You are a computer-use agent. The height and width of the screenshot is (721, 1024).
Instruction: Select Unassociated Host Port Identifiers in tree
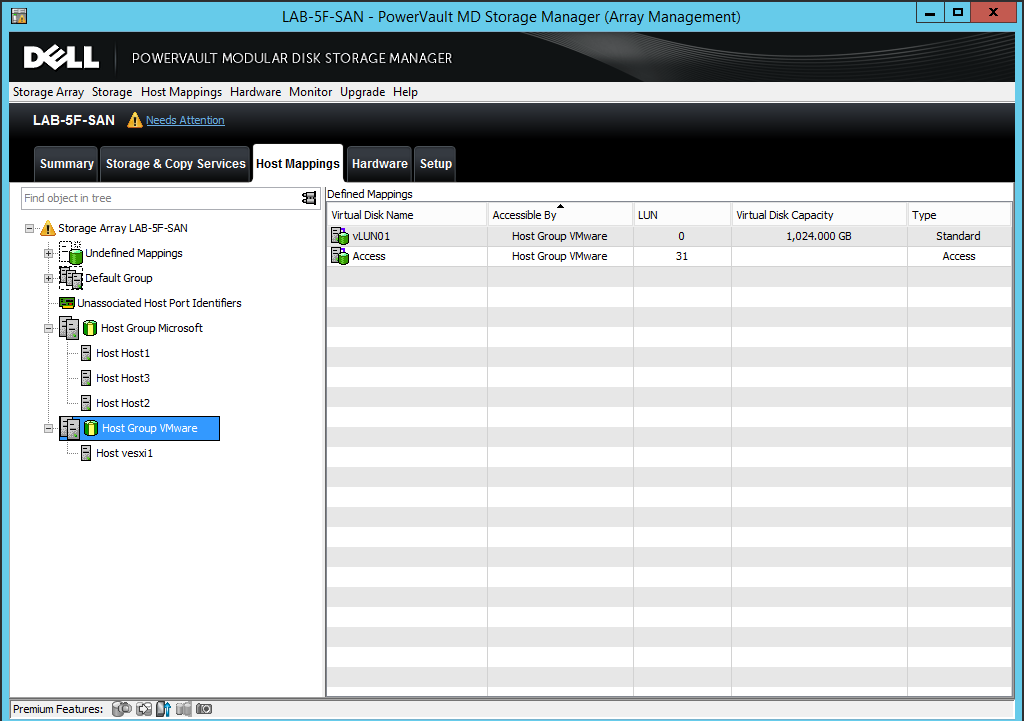(159, 303)
